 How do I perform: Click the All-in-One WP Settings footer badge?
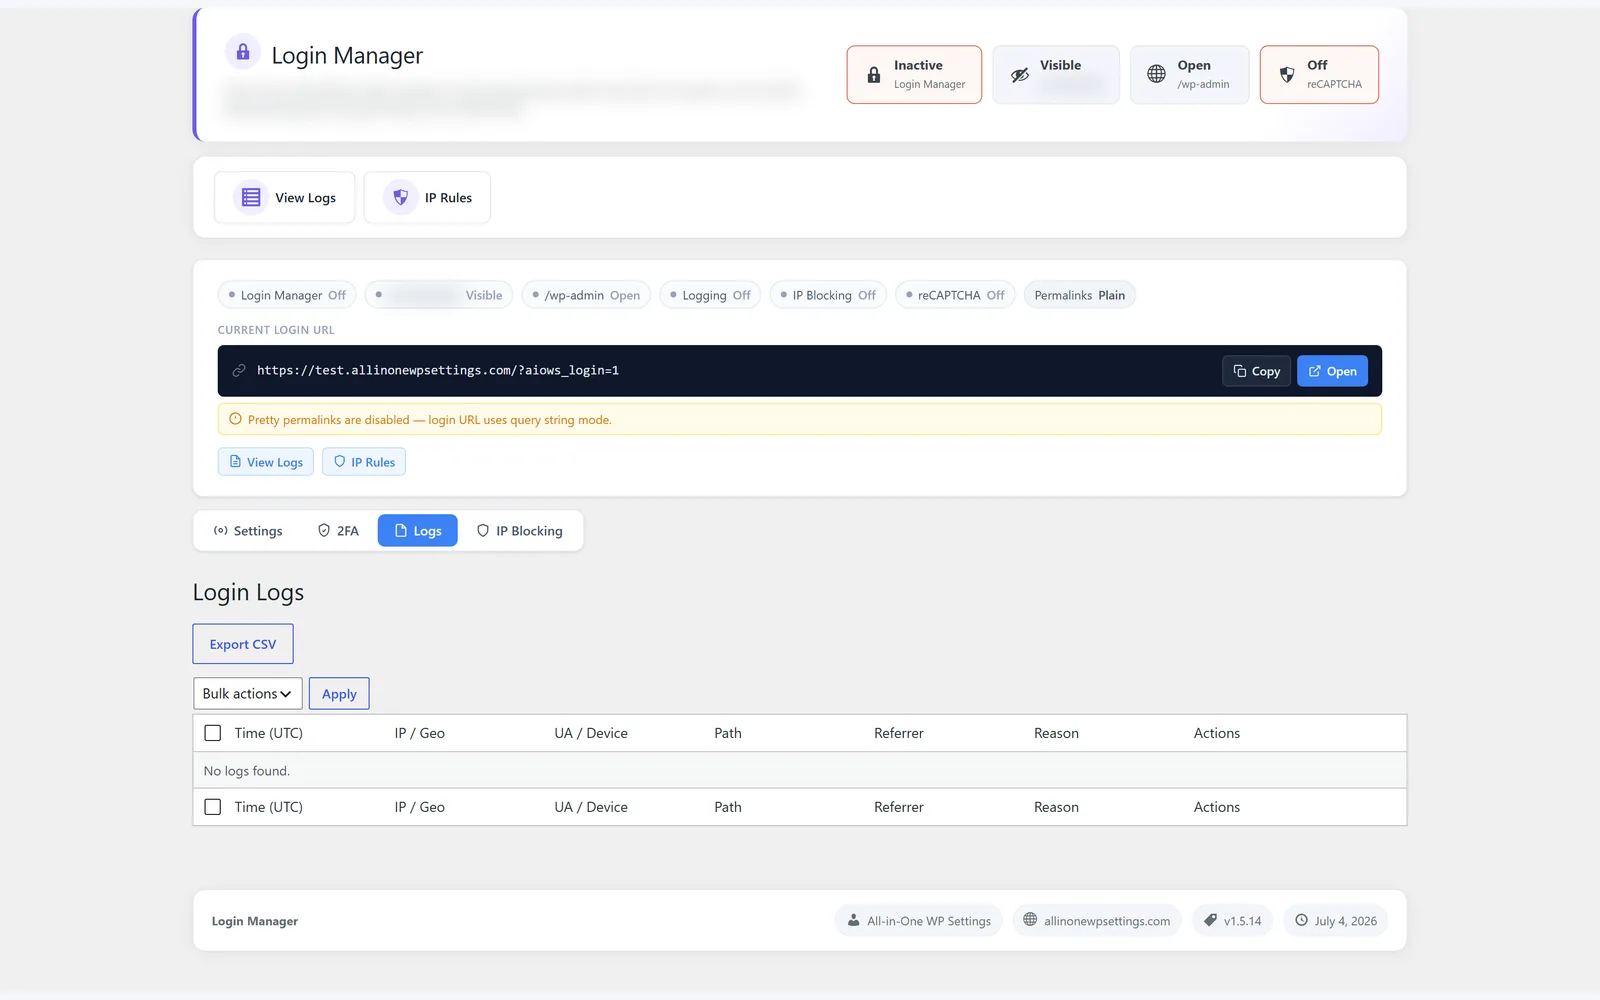[919, 921]
